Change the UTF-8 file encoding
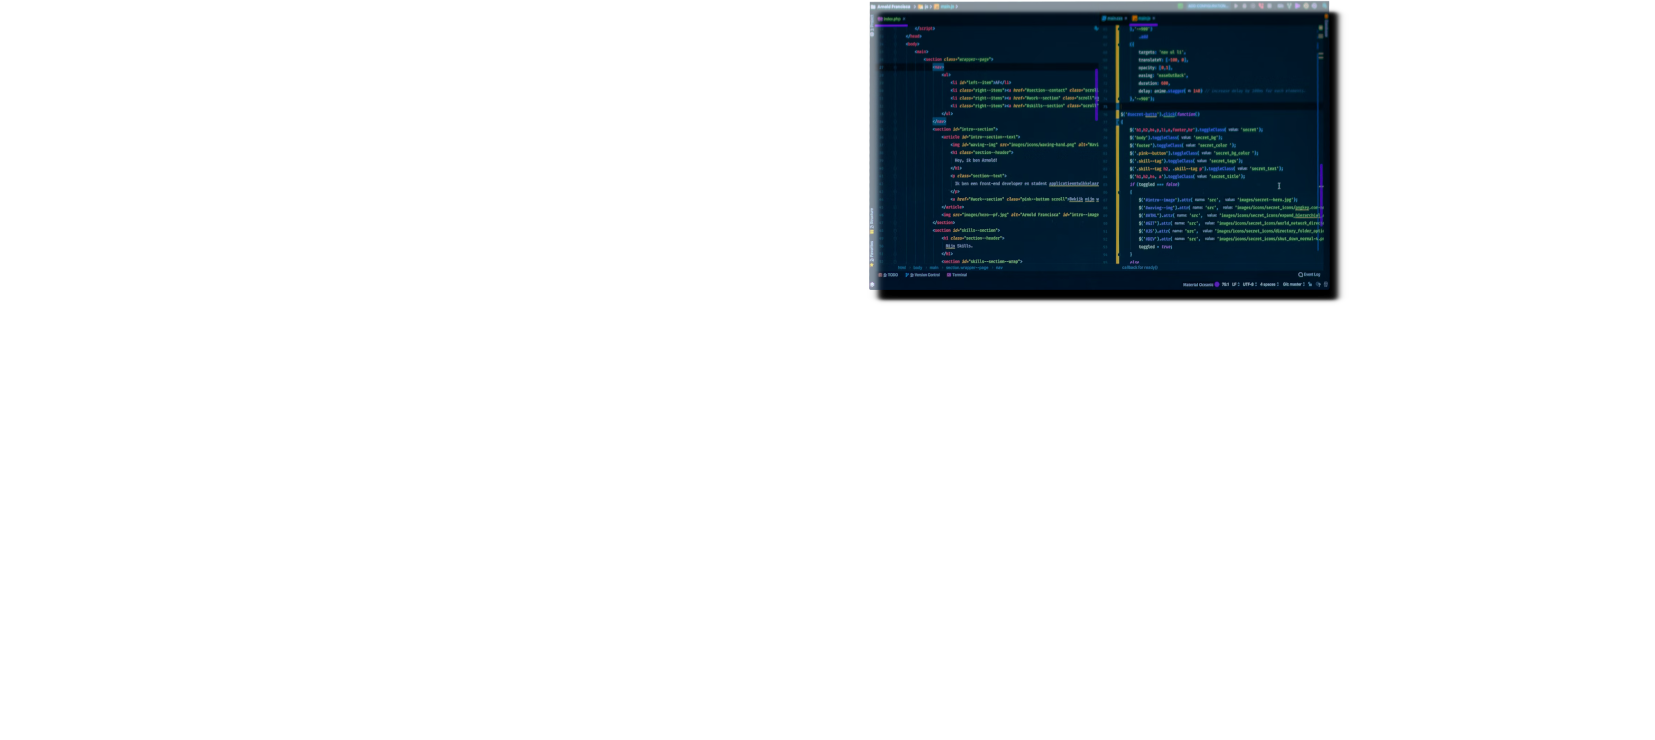This screenshot has width=1655, height=740. tap(1248, 285)
